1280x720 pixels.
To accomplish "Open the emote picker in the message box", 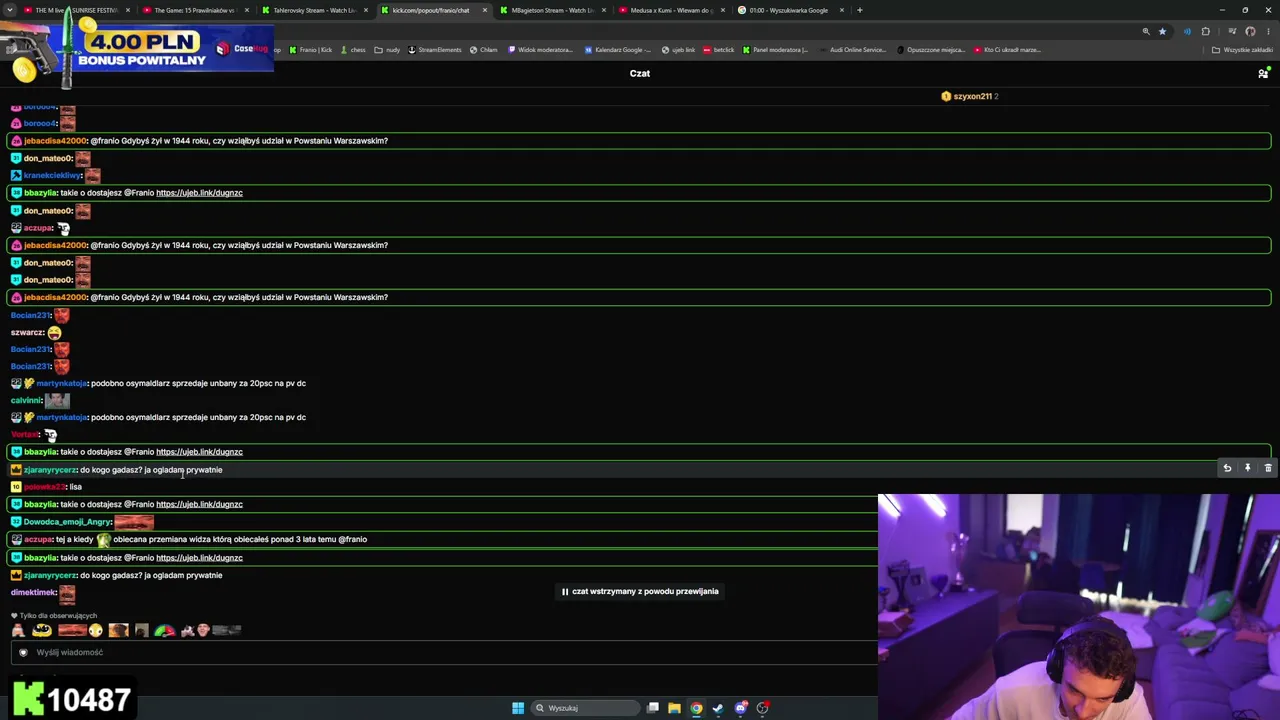I will pyautogui.click(x=23, y=653).
